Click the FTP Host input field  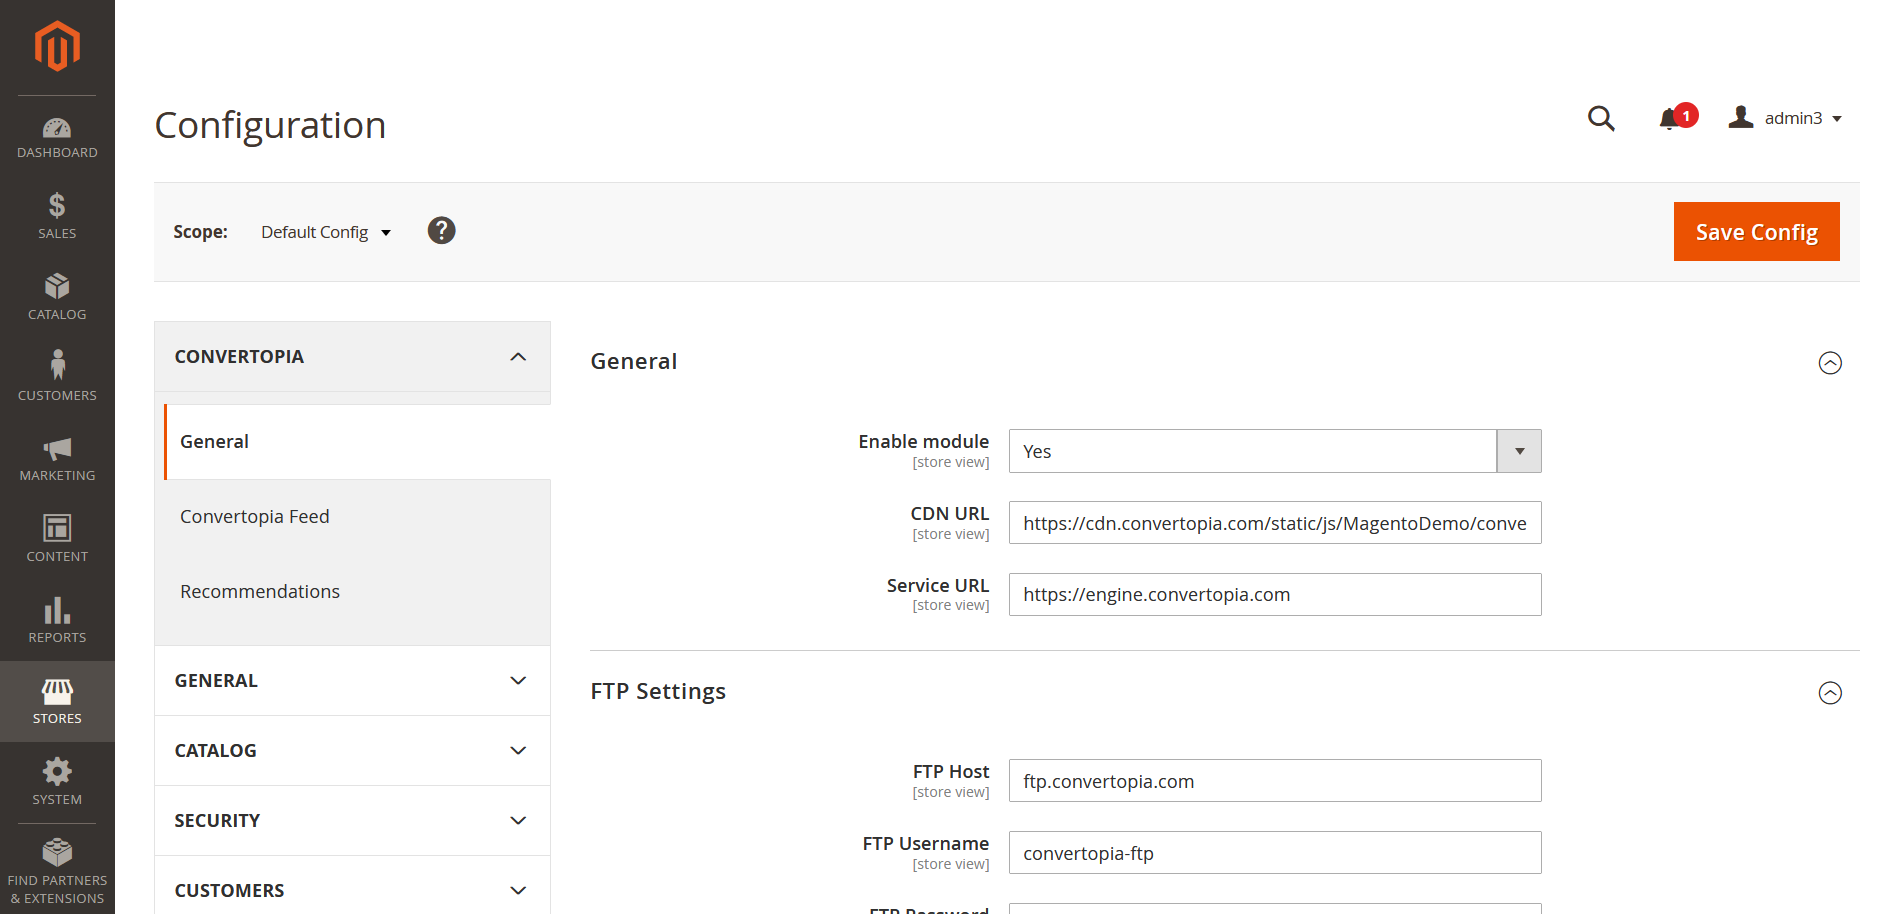tap(1275, 781)
